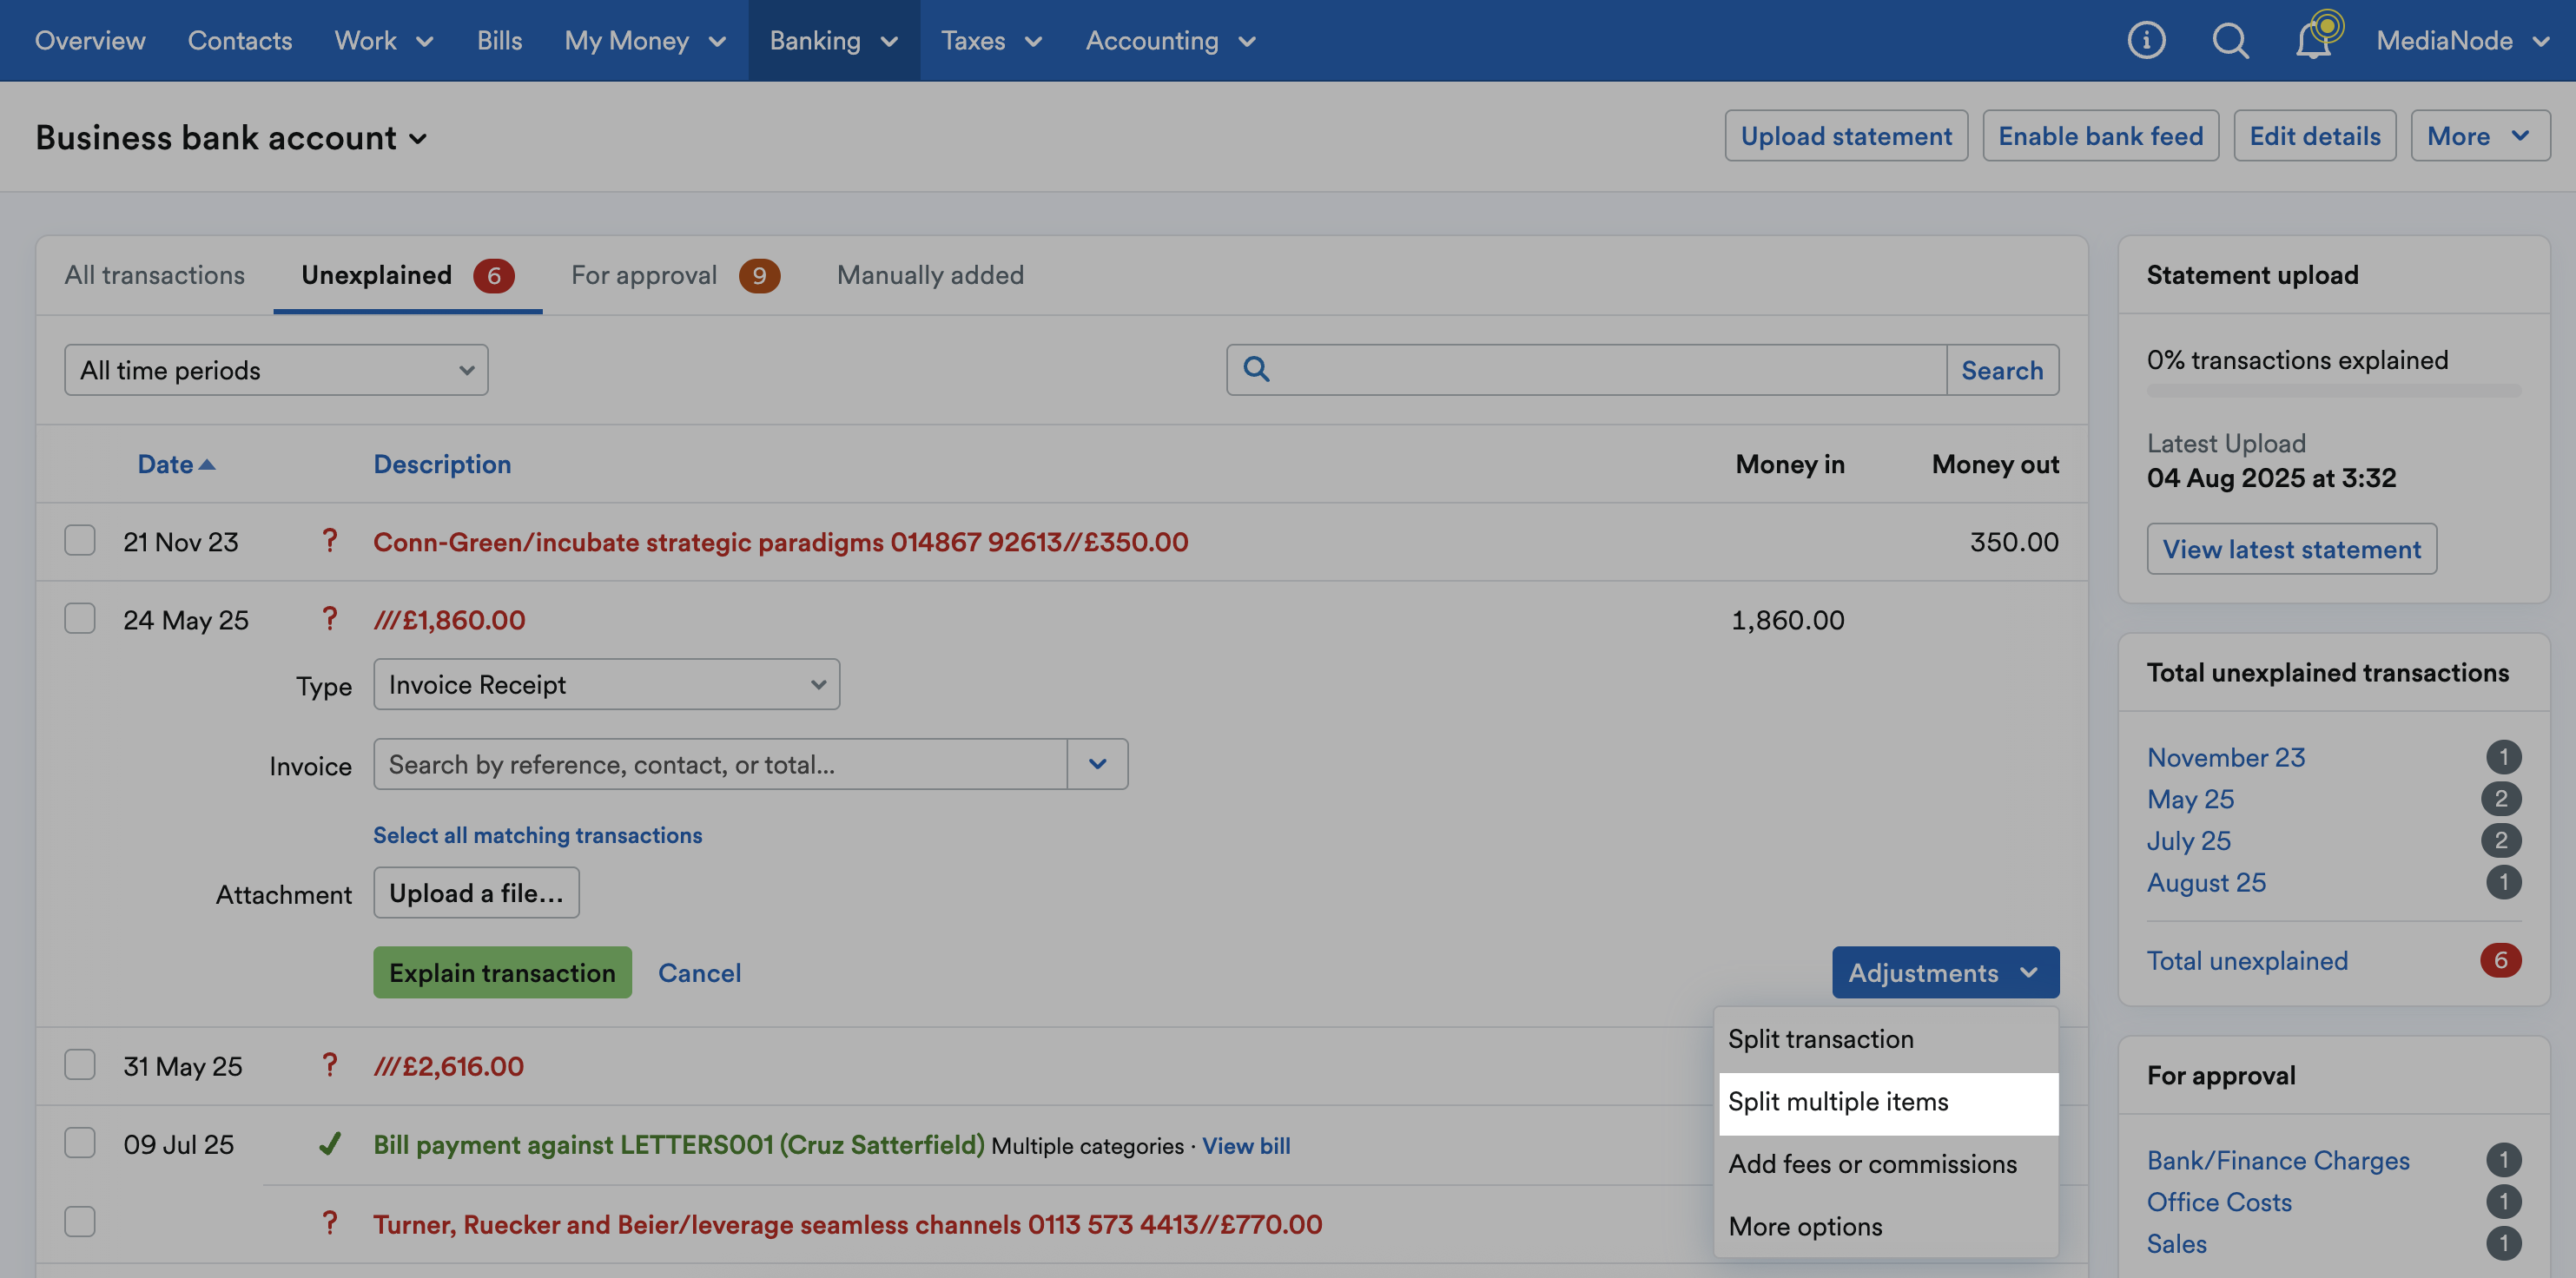Viewport: 2576px width, 1278px height.
Task: Switch to the For approval tab
Action: pyautogui.click(x=675, y=275)
